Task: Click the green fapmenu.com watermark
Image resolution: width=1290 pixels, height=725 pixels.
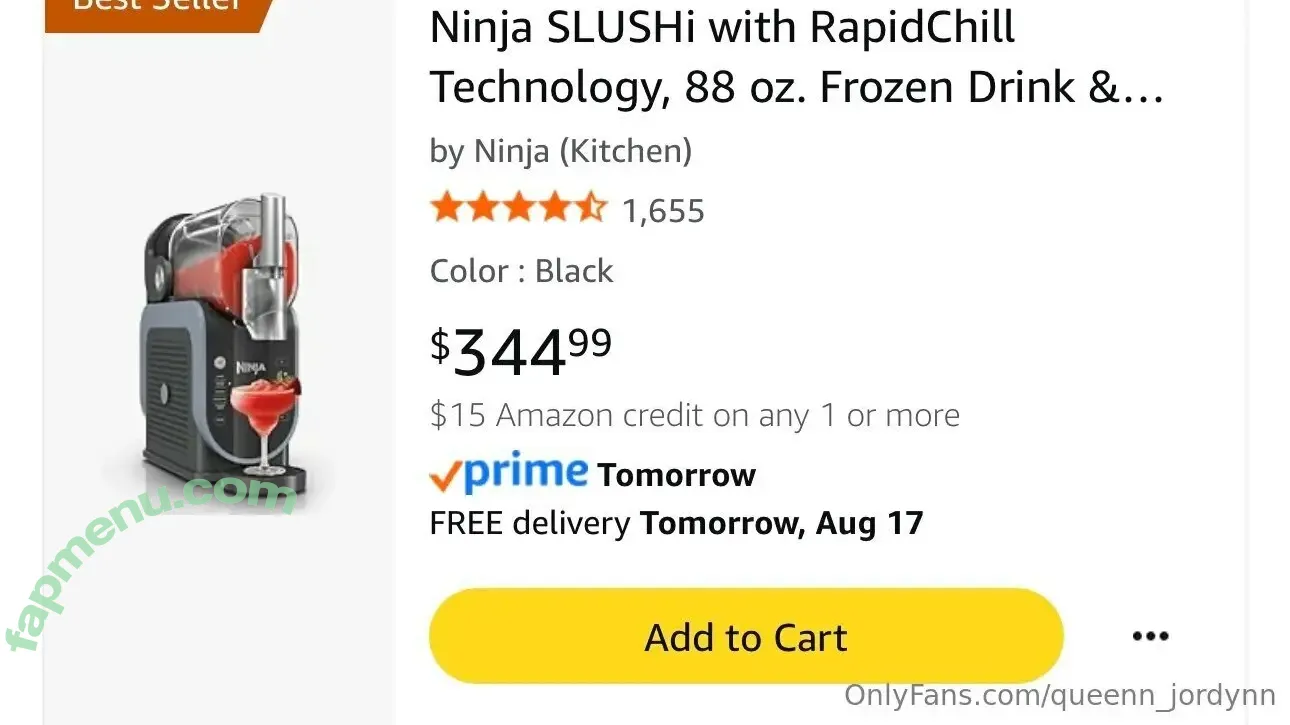Action: pyautogui.click(x=150, y=560)
